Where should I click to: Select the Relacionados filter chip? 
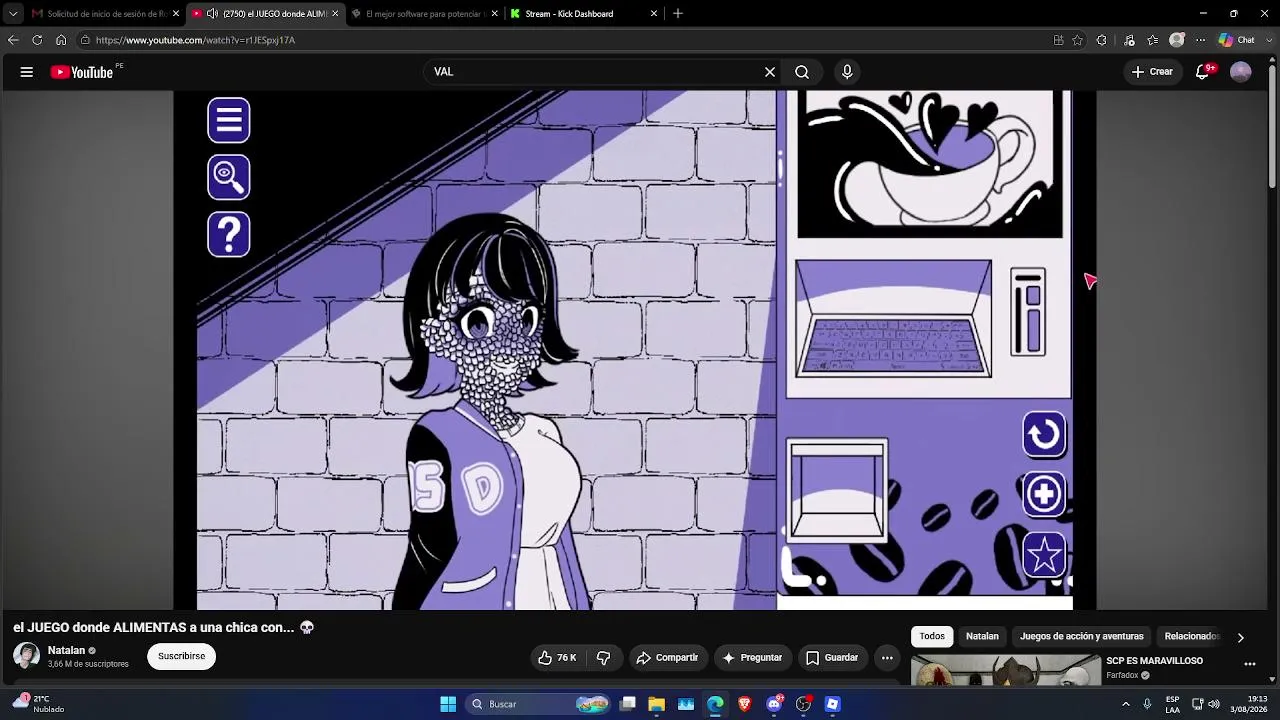[1192, 636]
